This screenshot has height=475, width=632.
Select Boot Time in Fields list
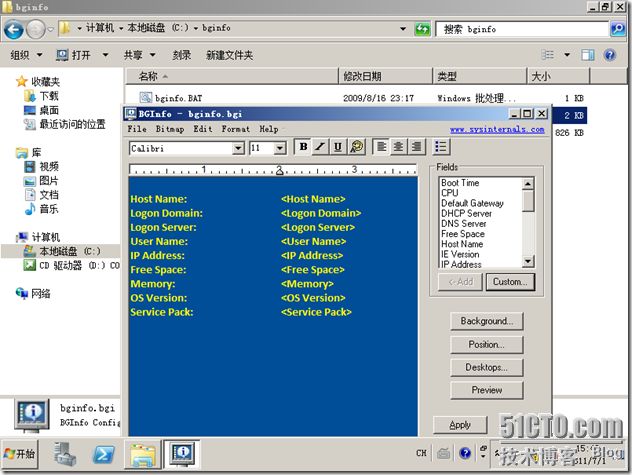point(460,183)
